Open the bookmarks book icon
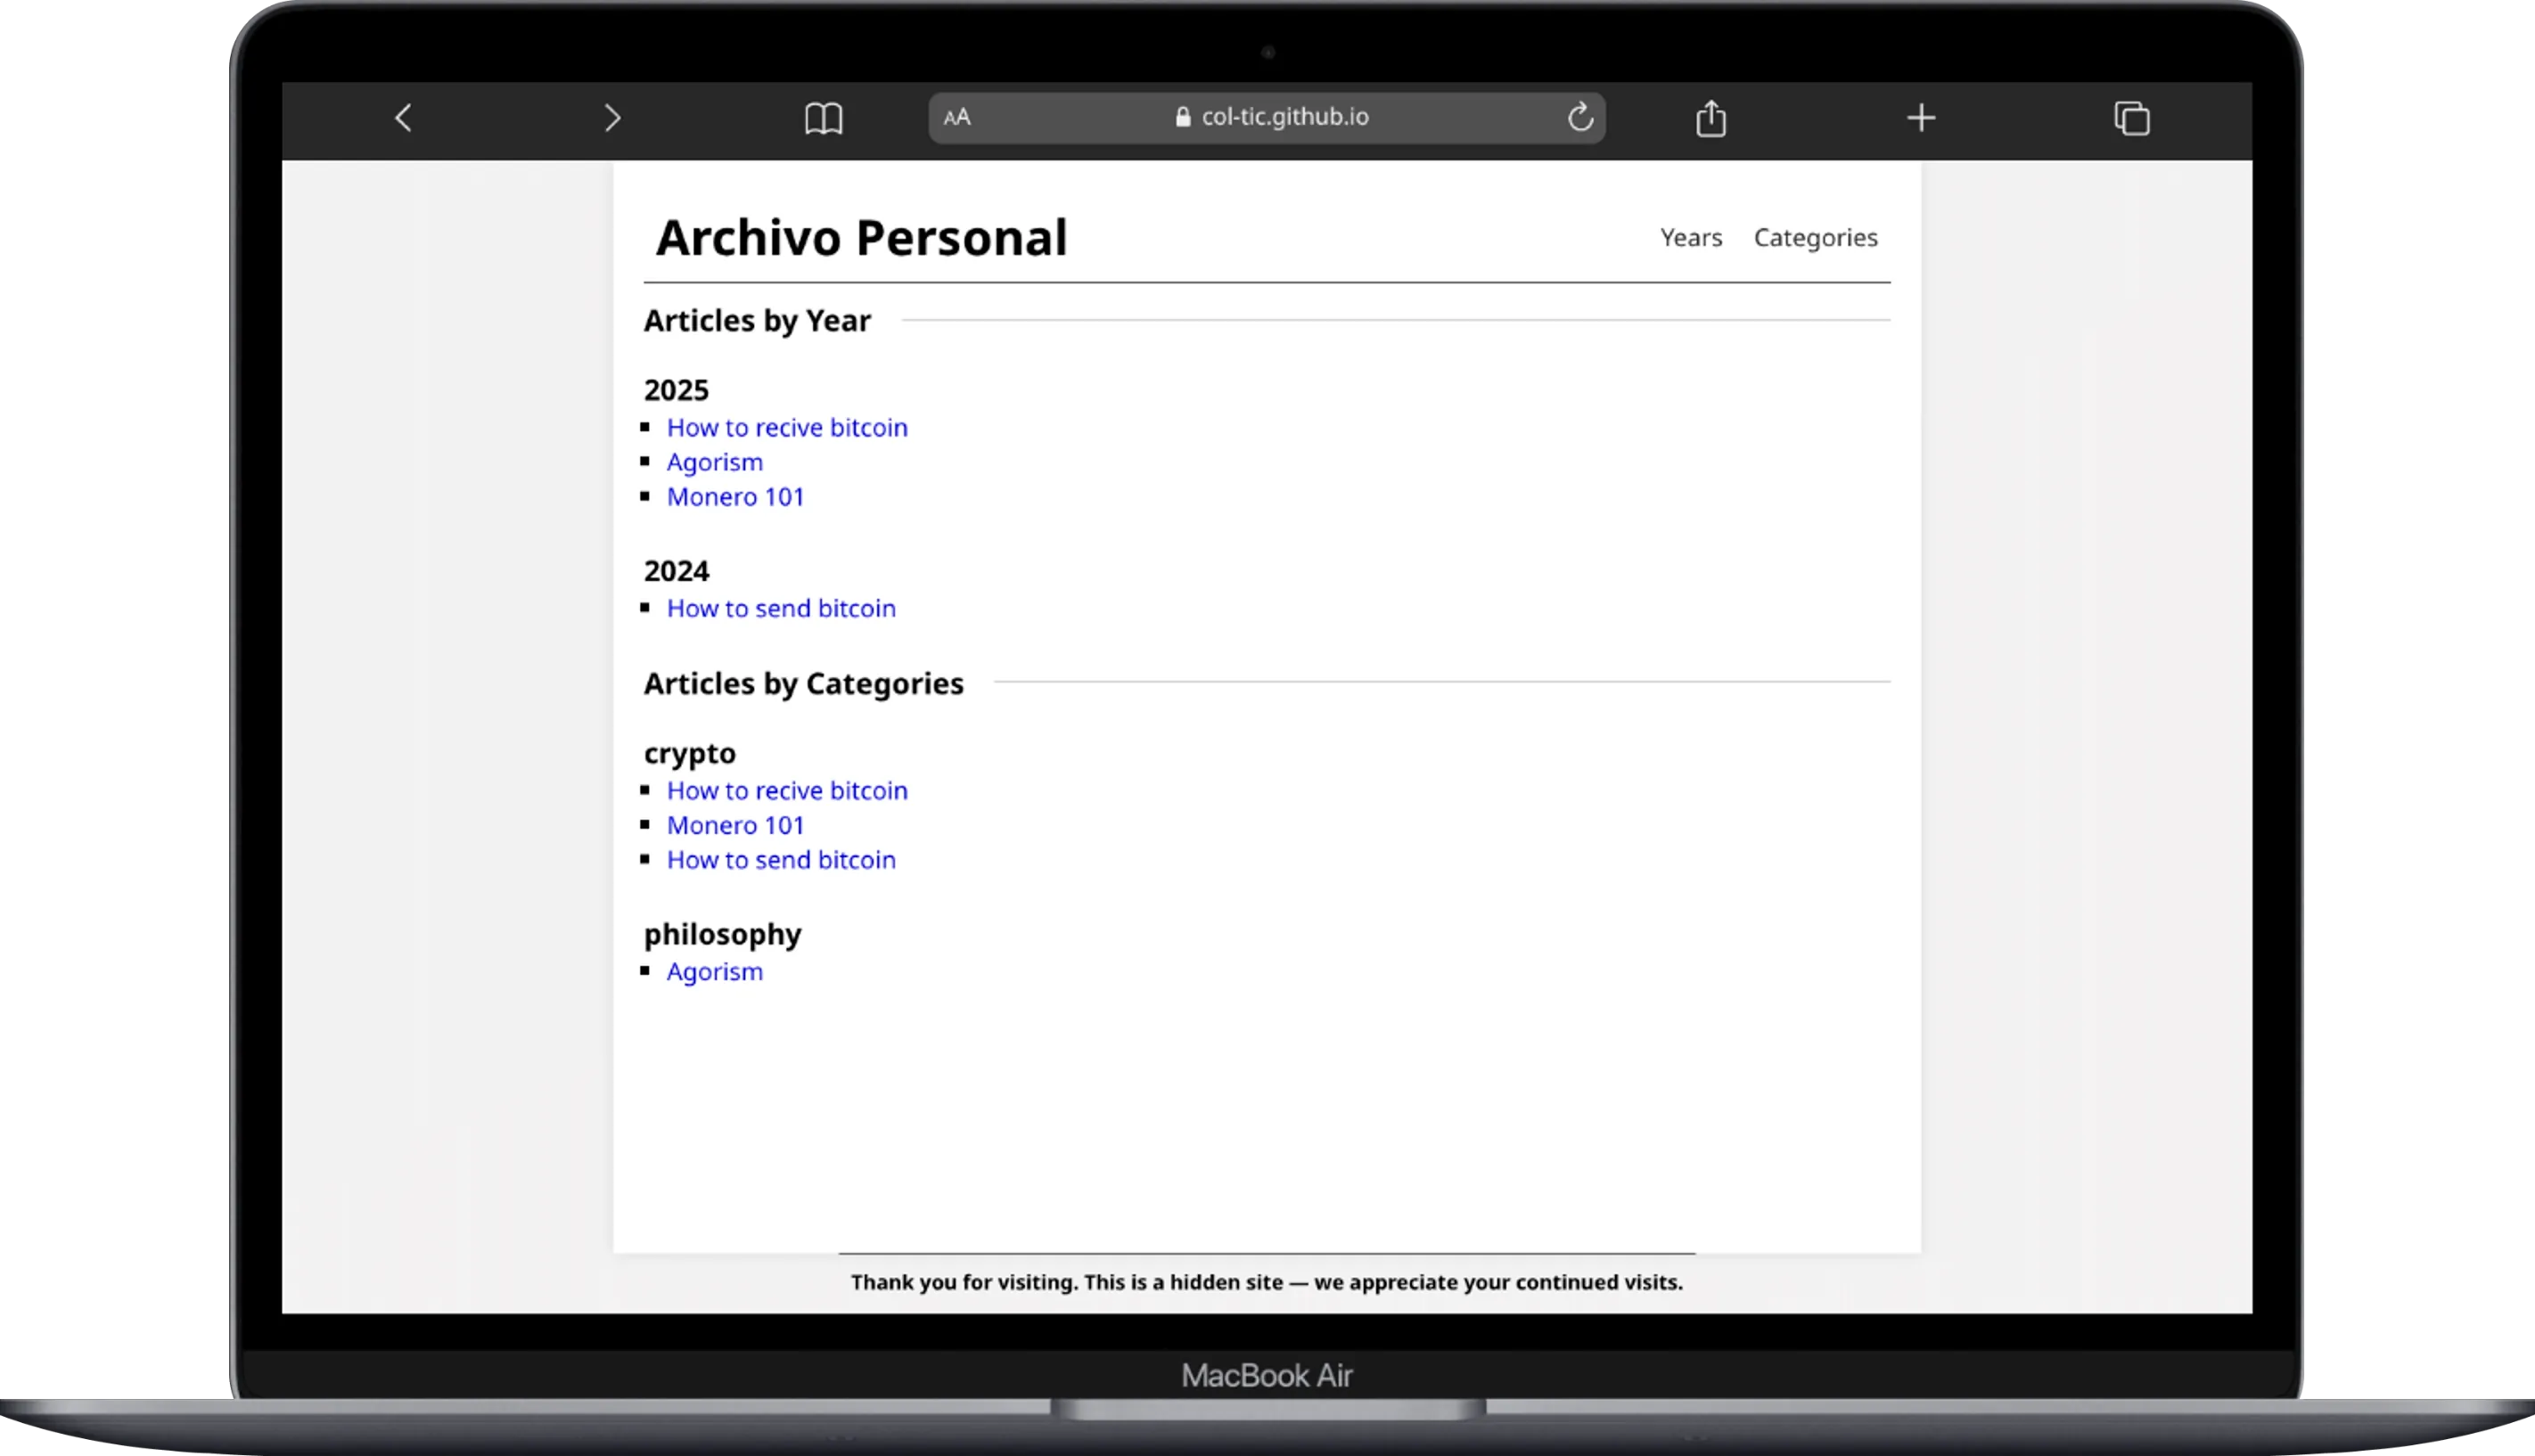2535x1456 pixels. (823, 118)
